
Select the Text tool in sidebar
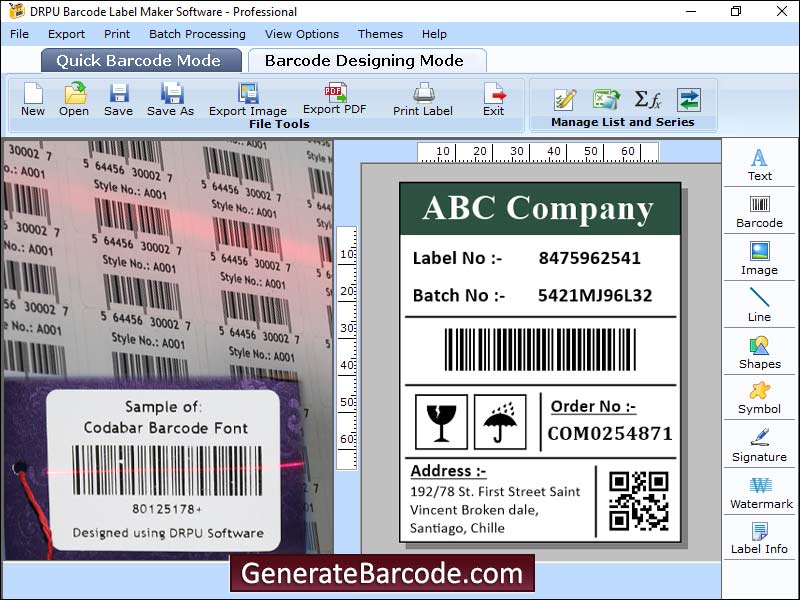[x=759, y=164]
